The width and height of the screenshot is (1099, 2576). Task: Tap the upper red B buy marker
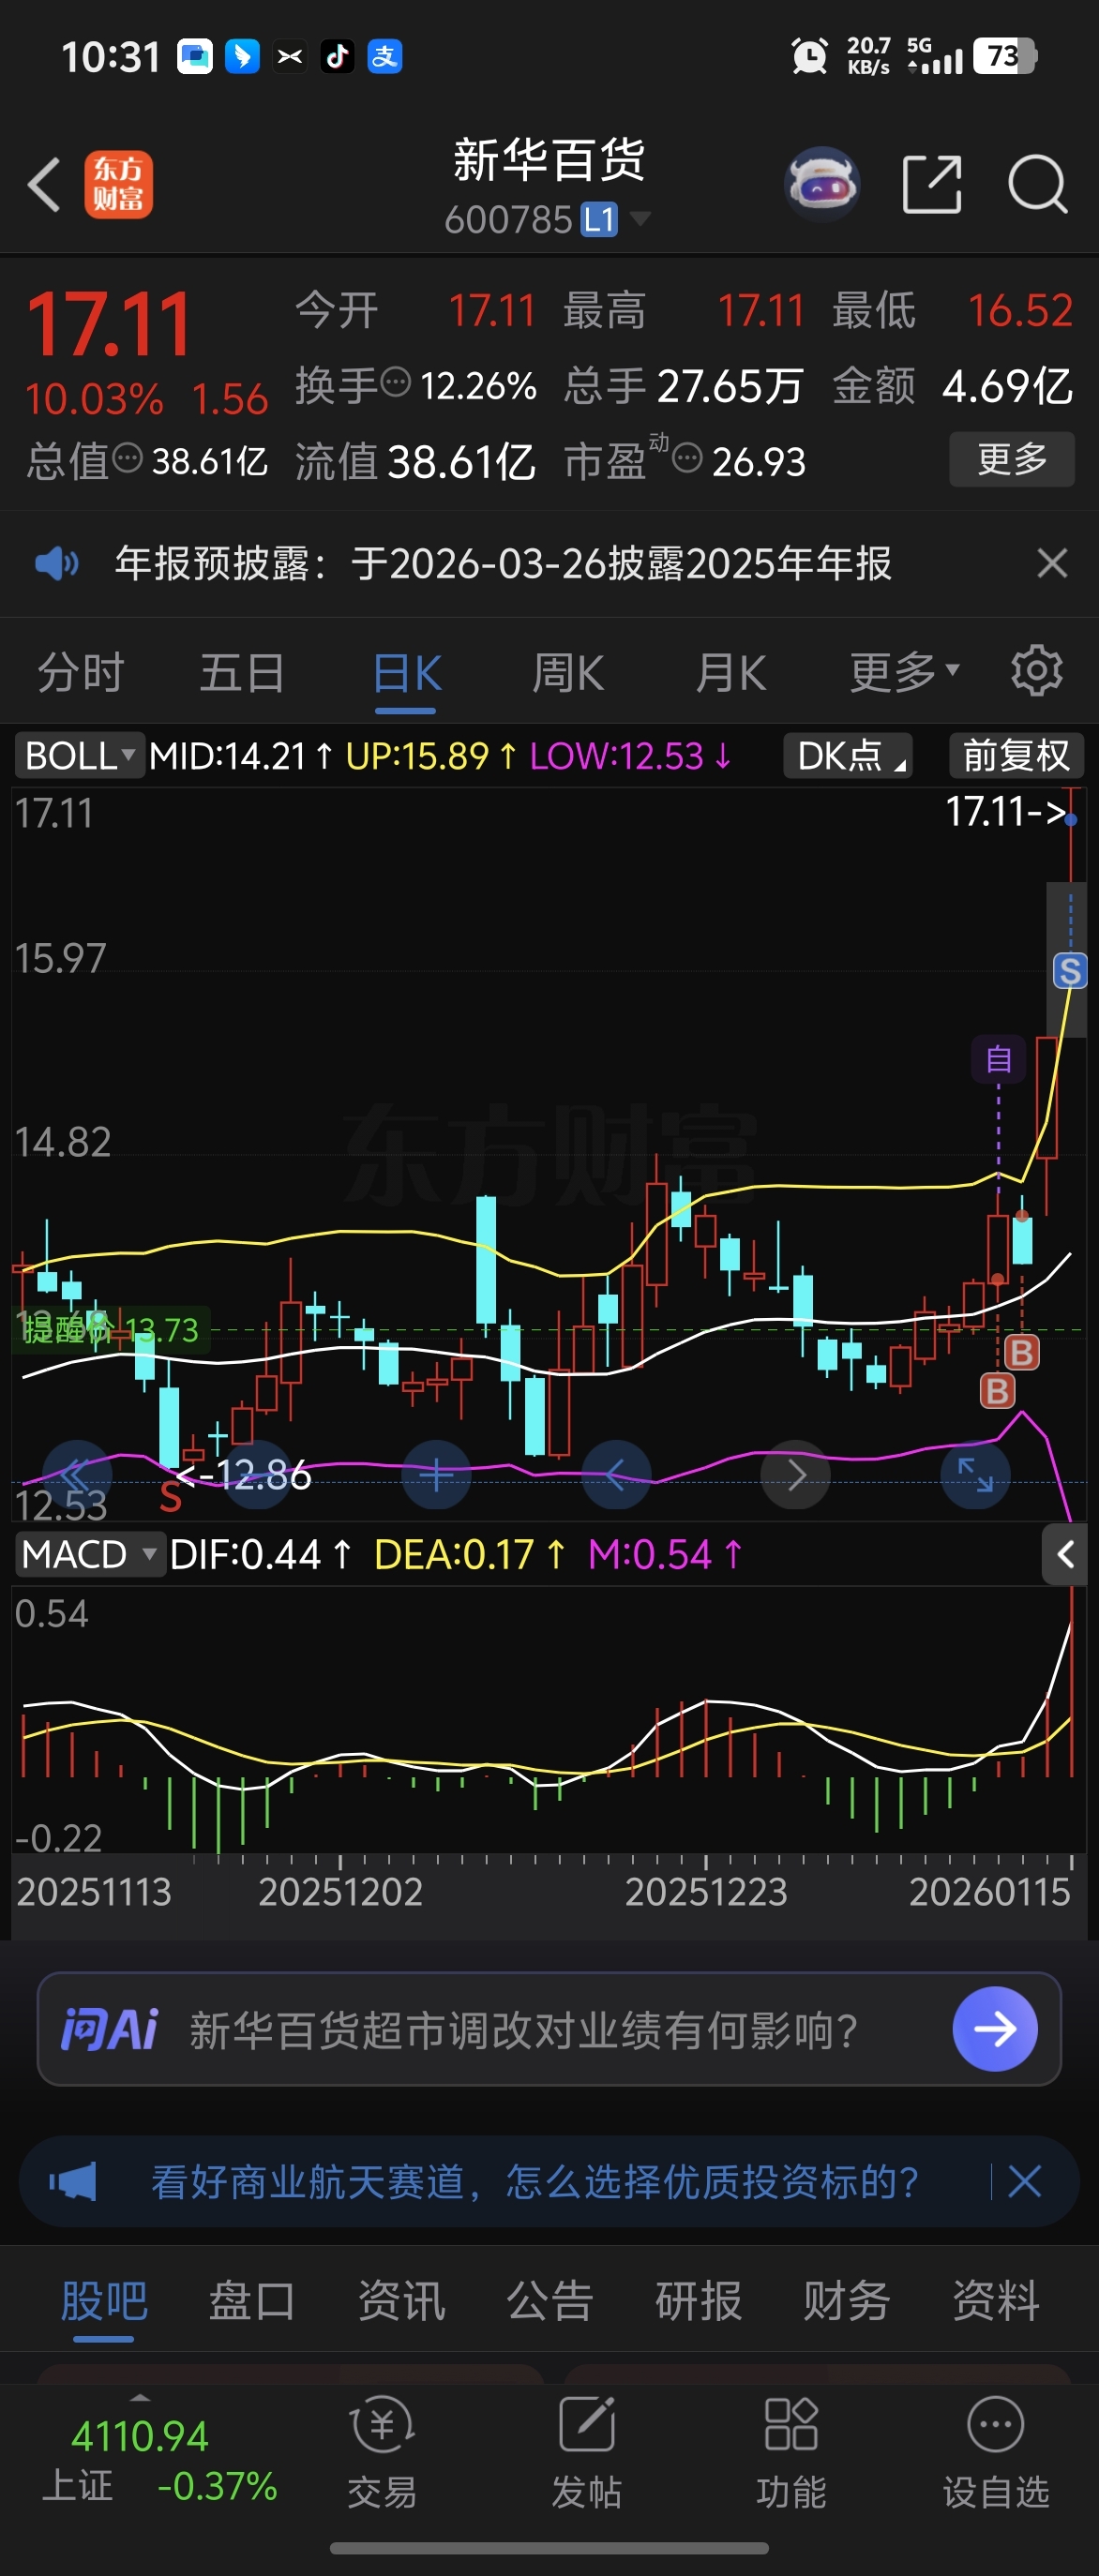coord(1021,1352)
